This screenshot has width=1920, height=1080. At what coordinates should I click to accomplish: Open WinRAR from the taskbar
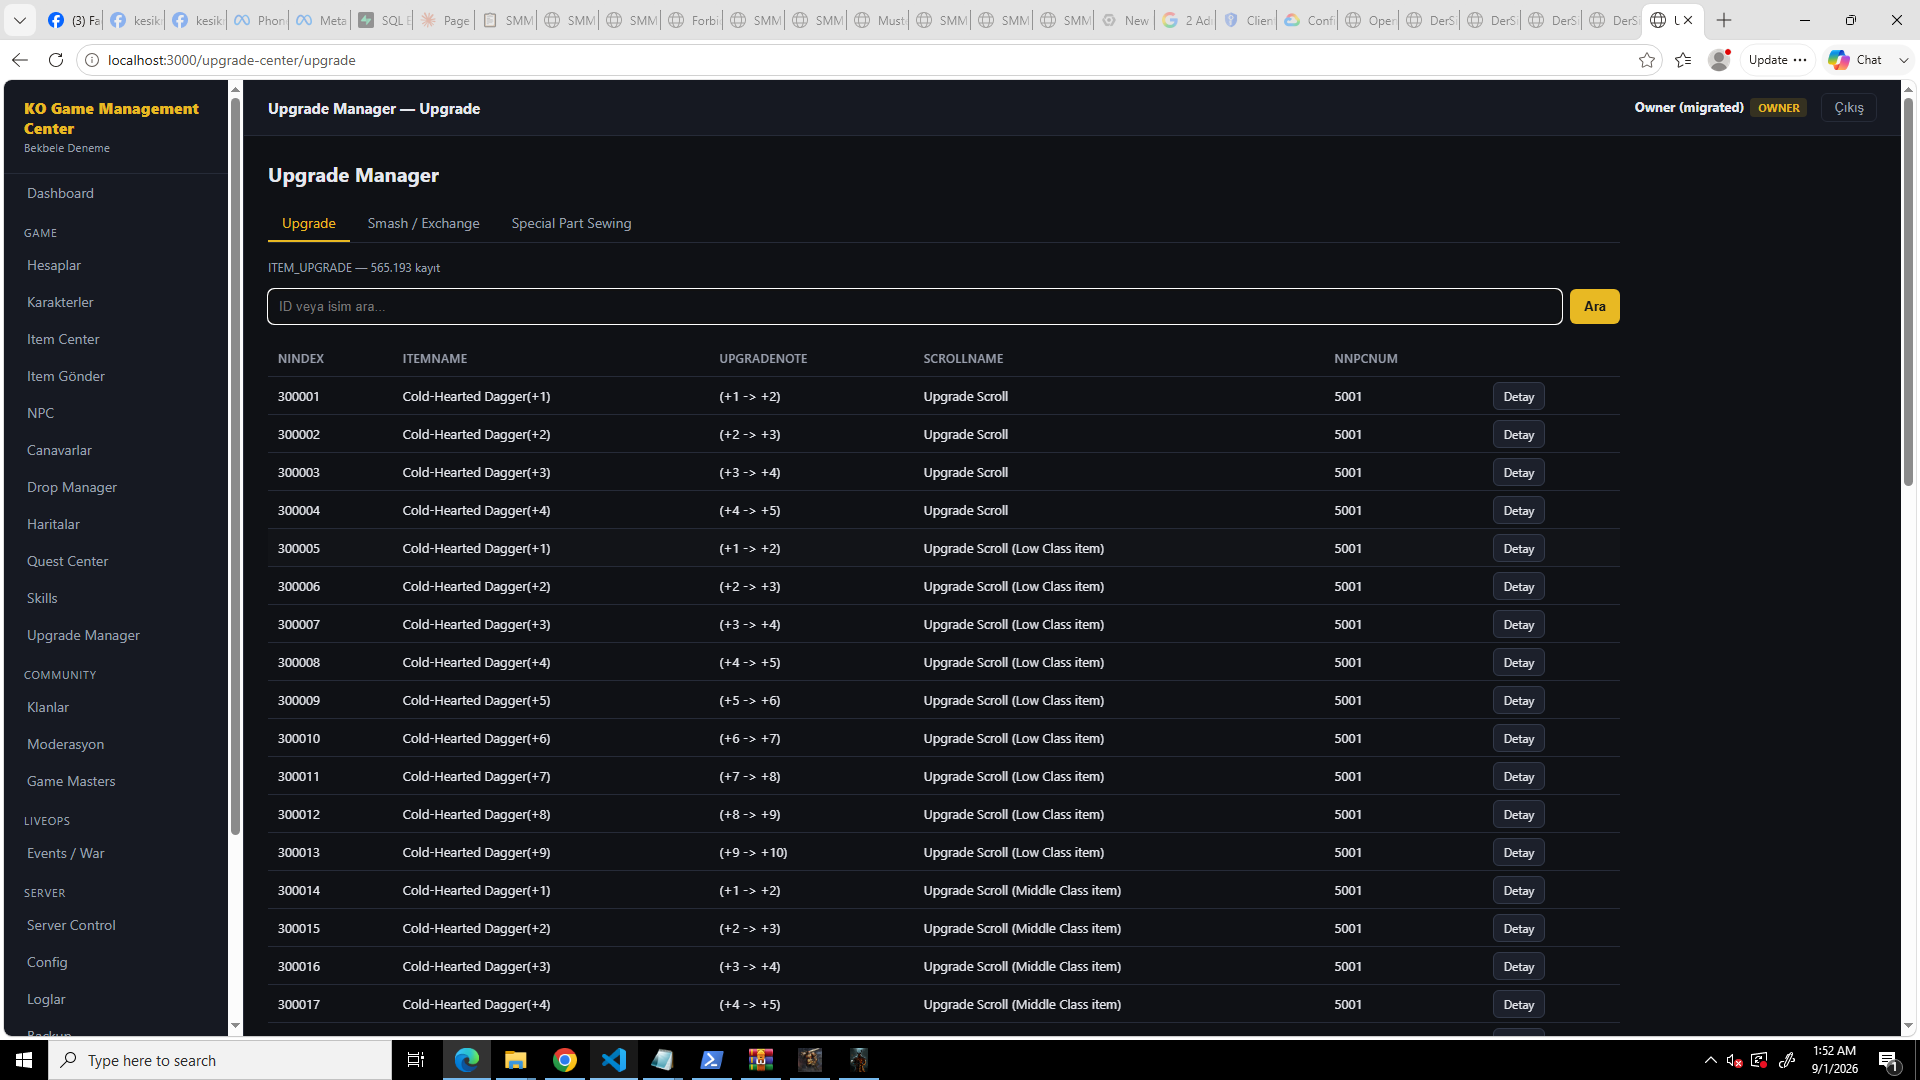pos(761,1060)
